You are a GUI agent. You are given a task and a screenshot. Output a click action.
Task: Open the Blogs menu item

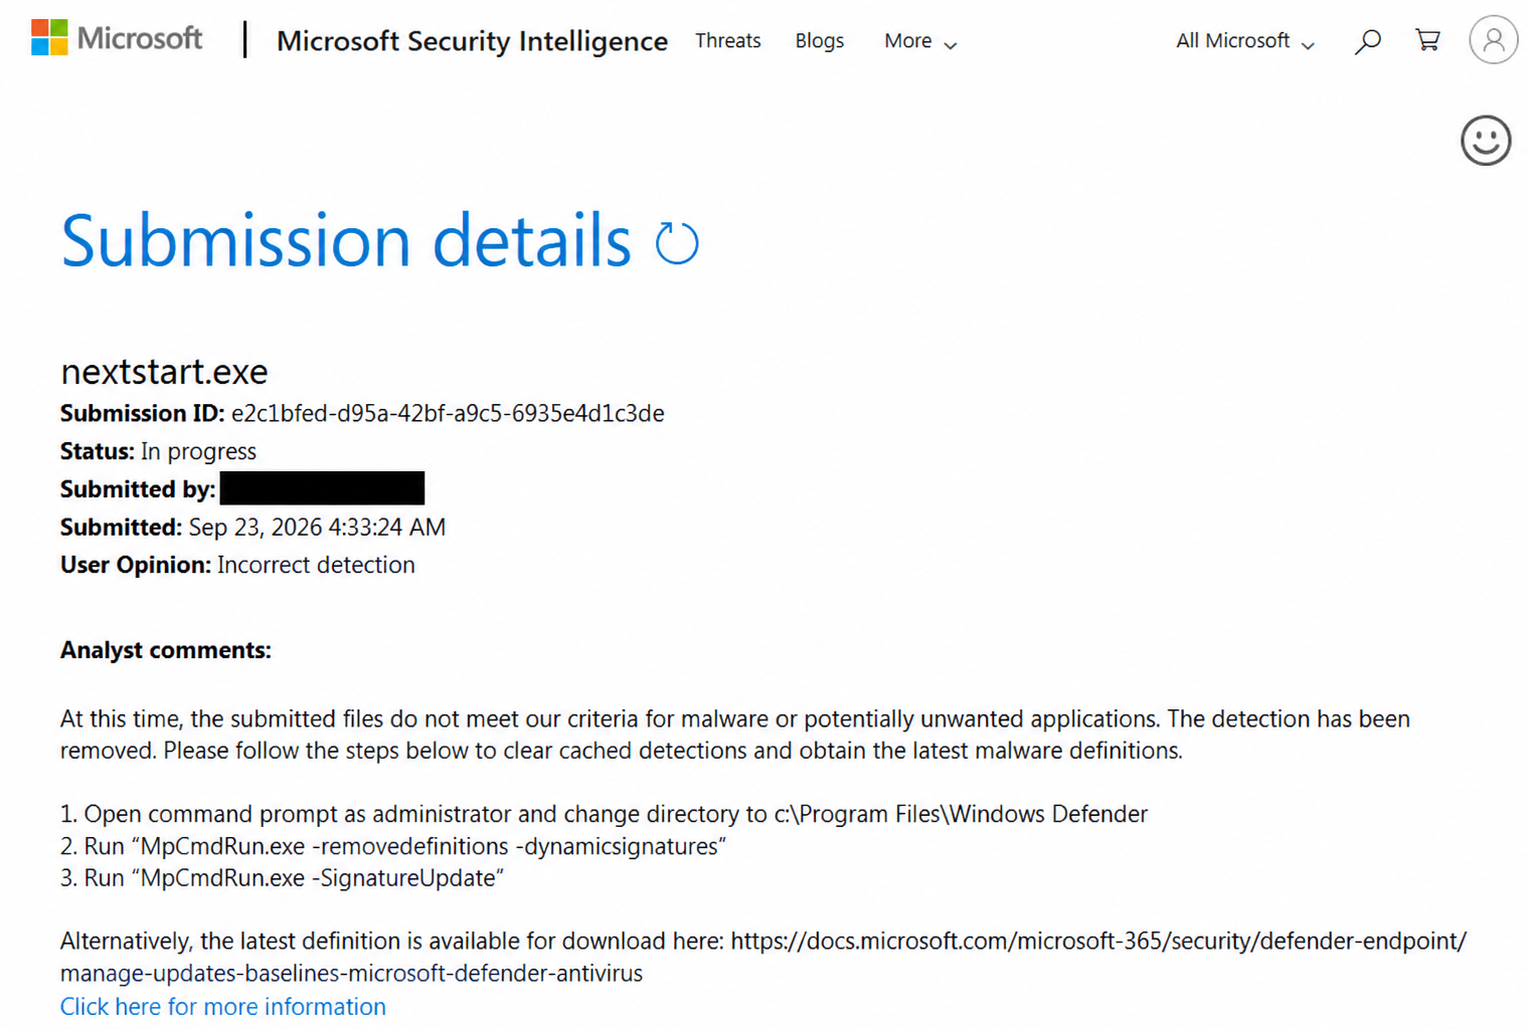click(x=819, y=41)
